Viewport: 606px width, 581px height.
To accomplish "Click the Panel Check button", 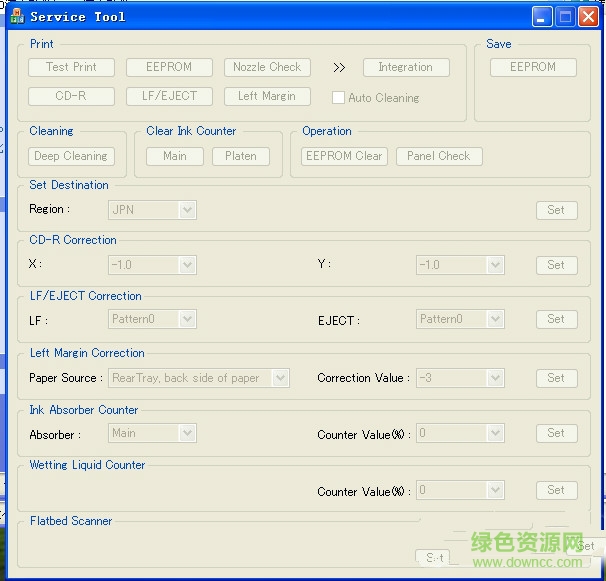I will 439,156.
